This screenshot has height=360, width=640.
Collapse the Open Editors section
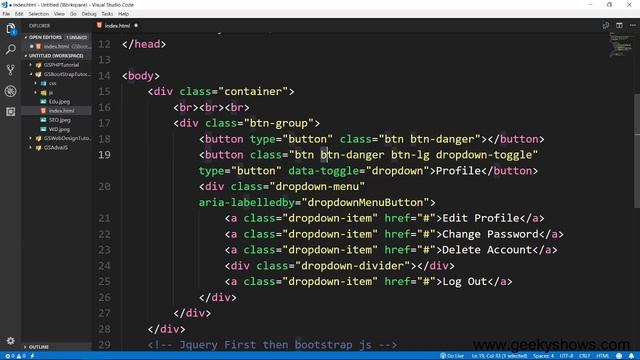(26, 37)
